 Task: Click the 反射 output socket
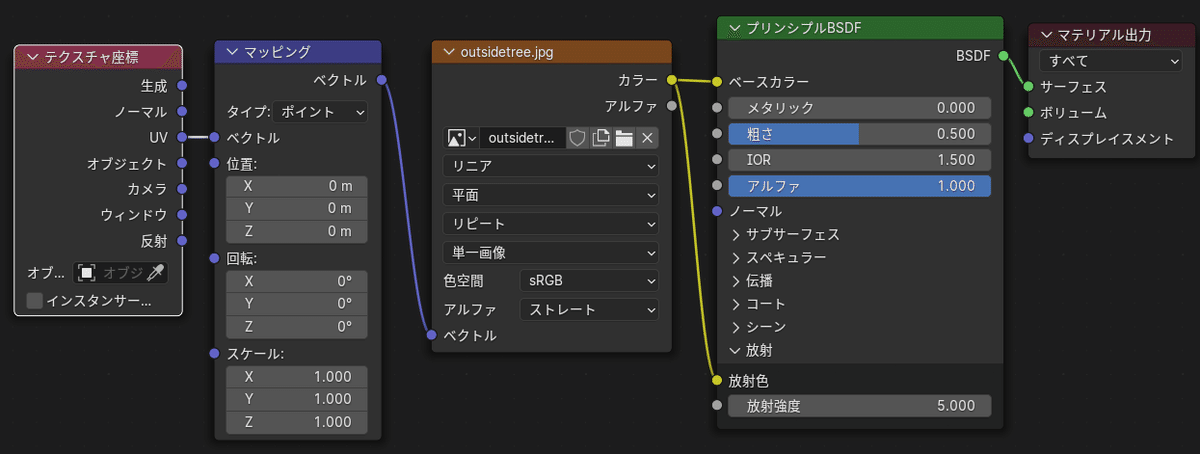182,241
